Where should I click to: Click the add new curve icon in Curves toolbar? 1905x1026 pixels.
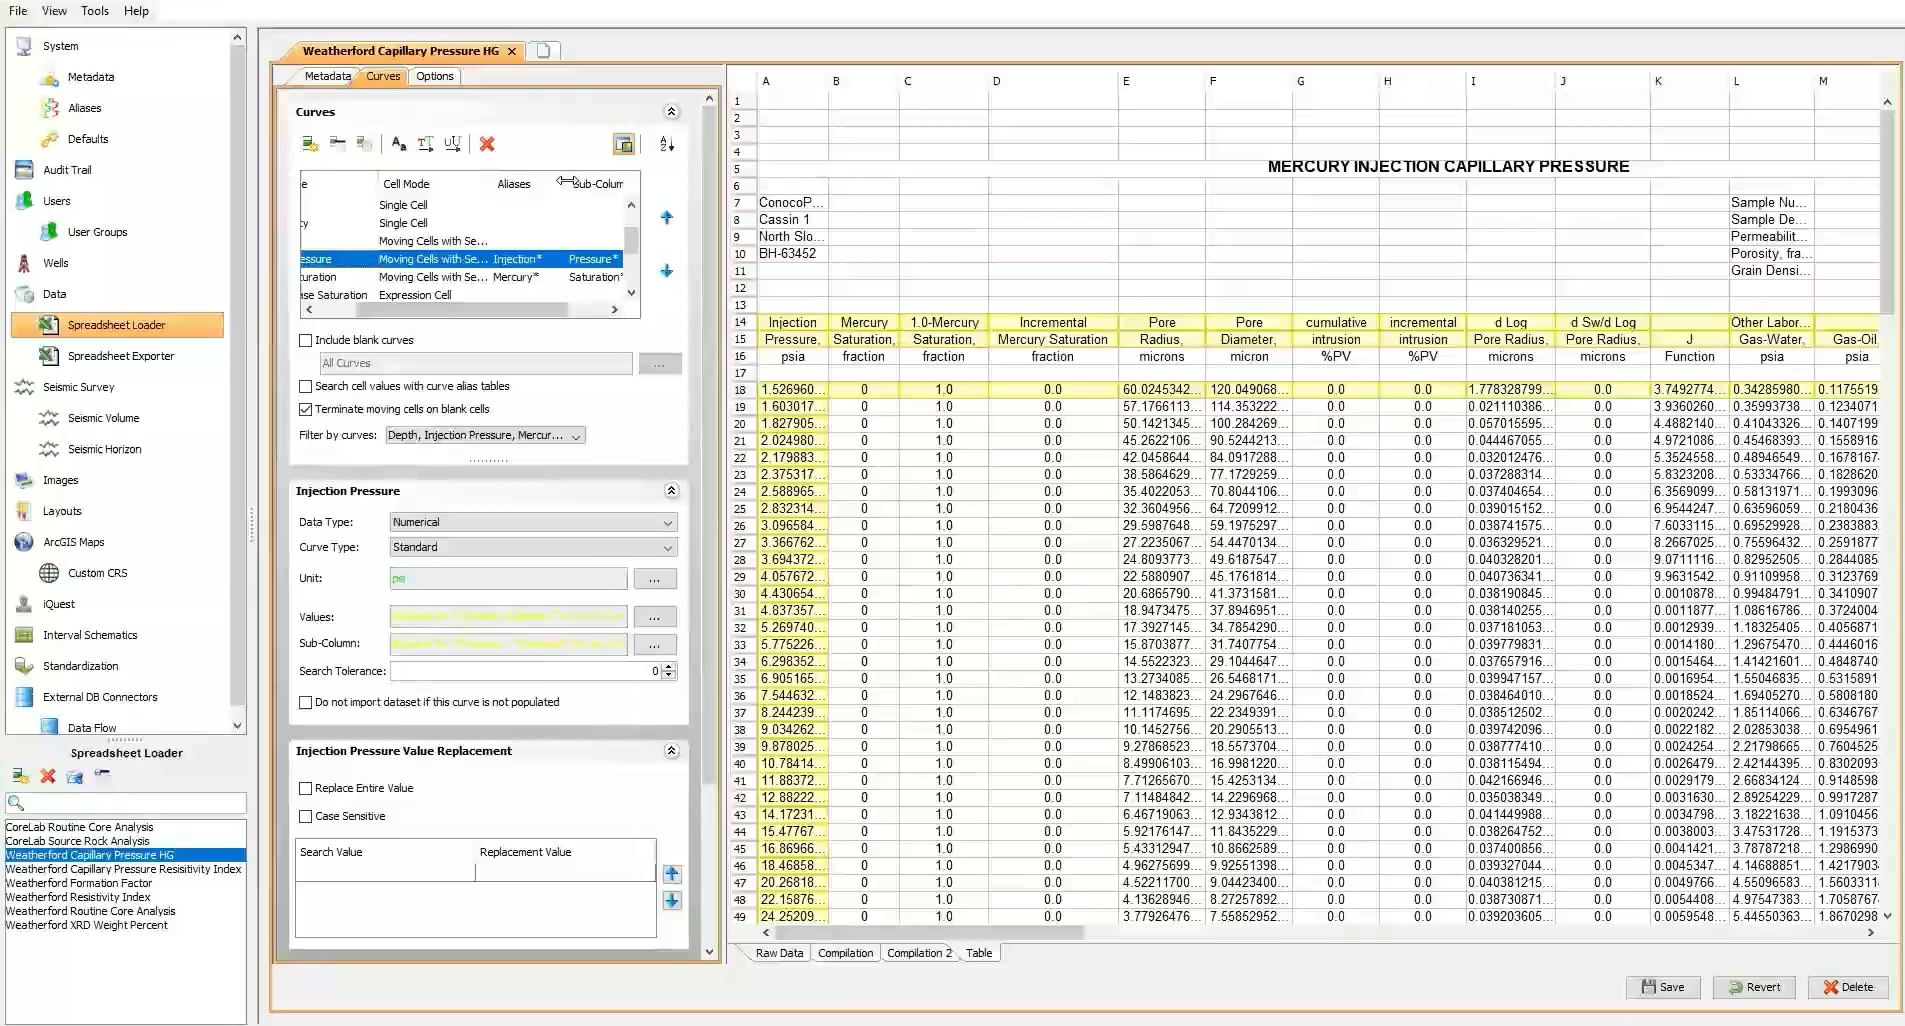pyautogui.click(x=310, y=144)
